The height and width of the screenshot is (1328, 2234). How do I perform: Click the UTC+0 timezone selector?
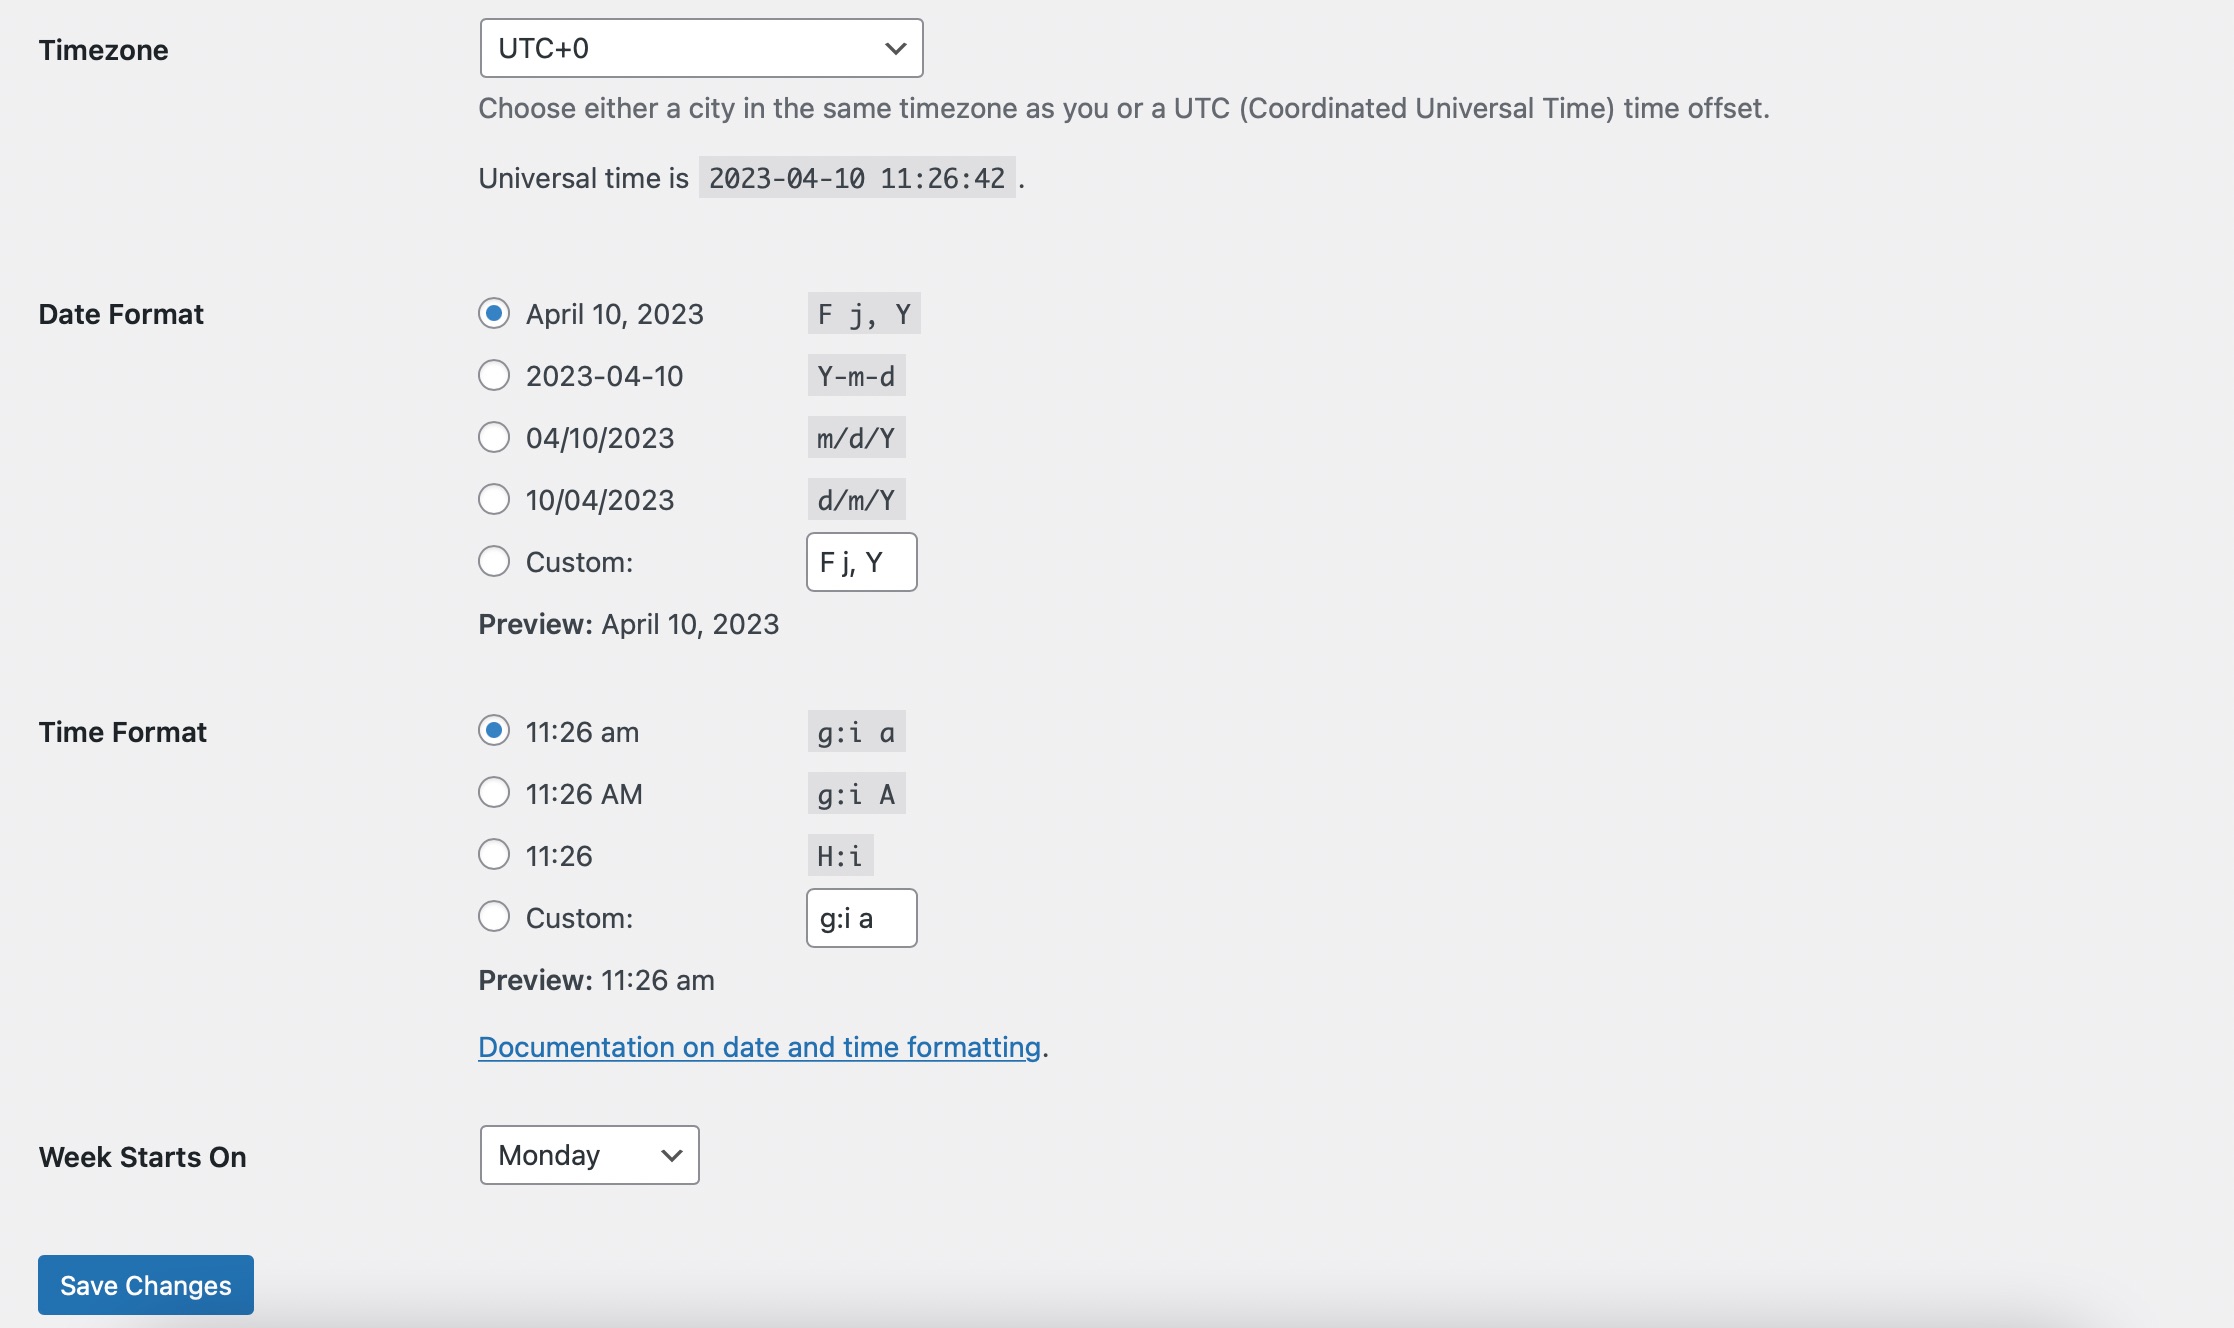coord(700,46)
